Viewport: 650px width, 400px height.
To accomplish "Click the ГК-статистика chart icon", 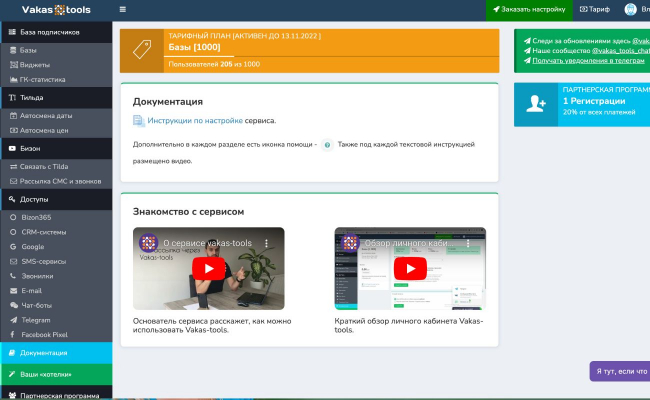I will [x=14, y=80].
